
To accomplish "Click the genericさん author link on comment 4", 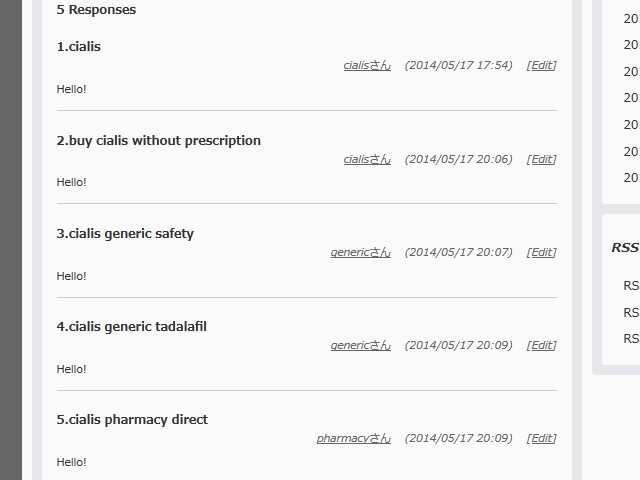I will coord(361,345).
